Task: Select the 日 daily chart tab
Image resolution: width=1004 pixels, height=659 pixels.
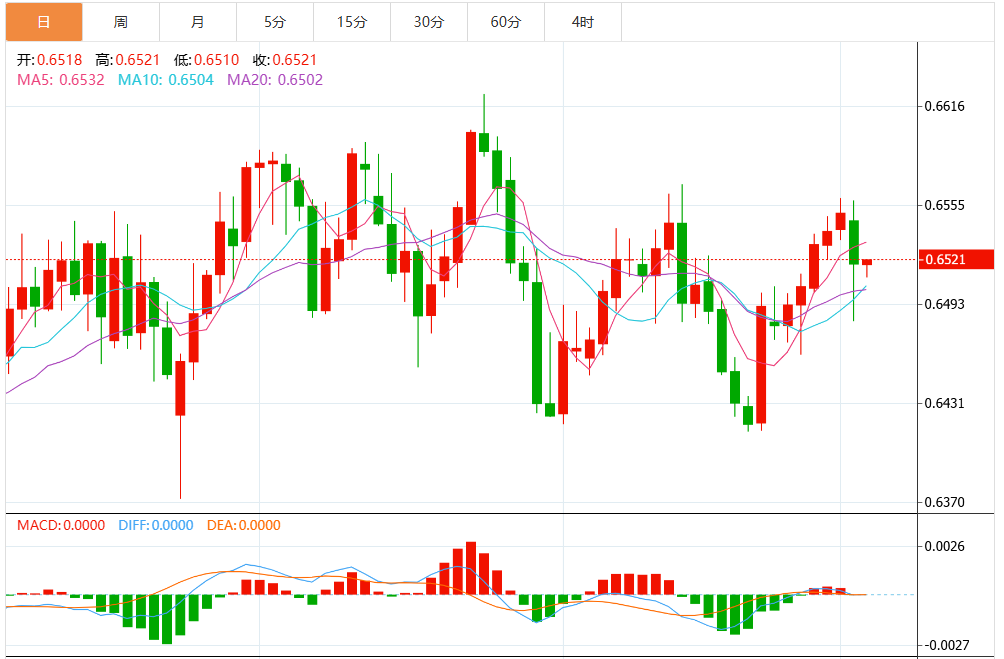Action: [x=44, y=22]
